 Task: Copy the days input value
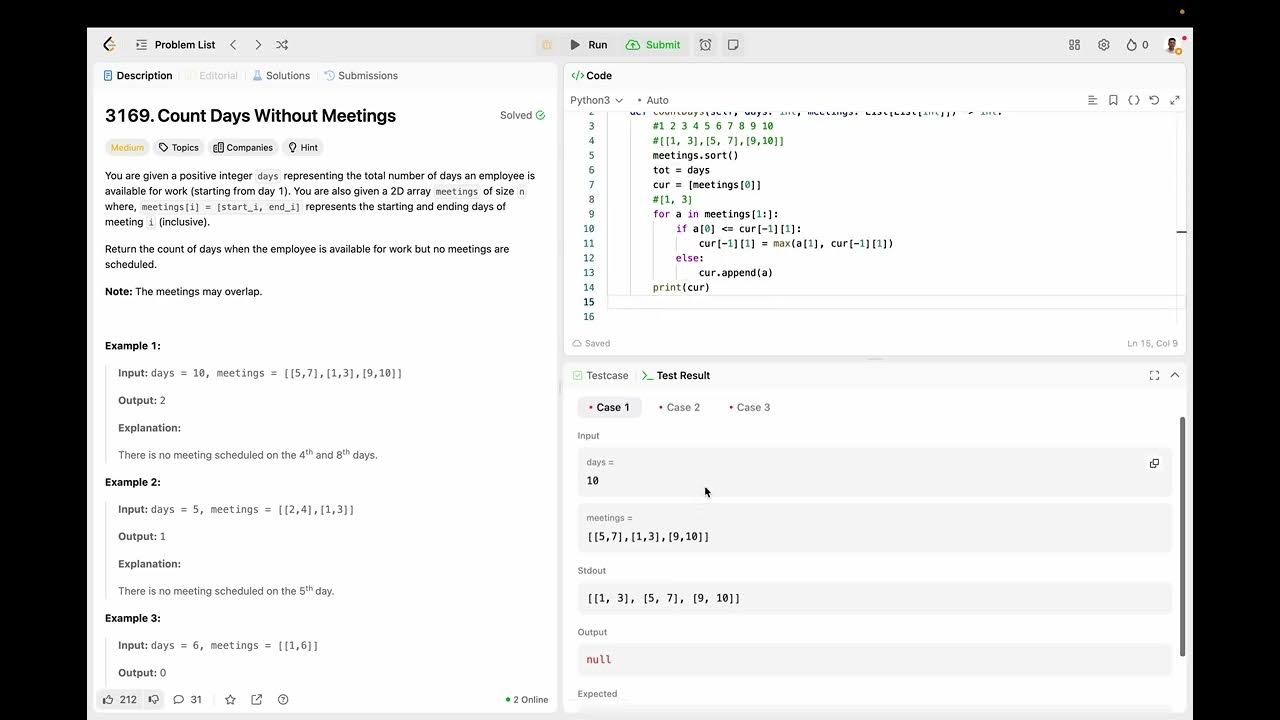click(x=1154, y=464)
